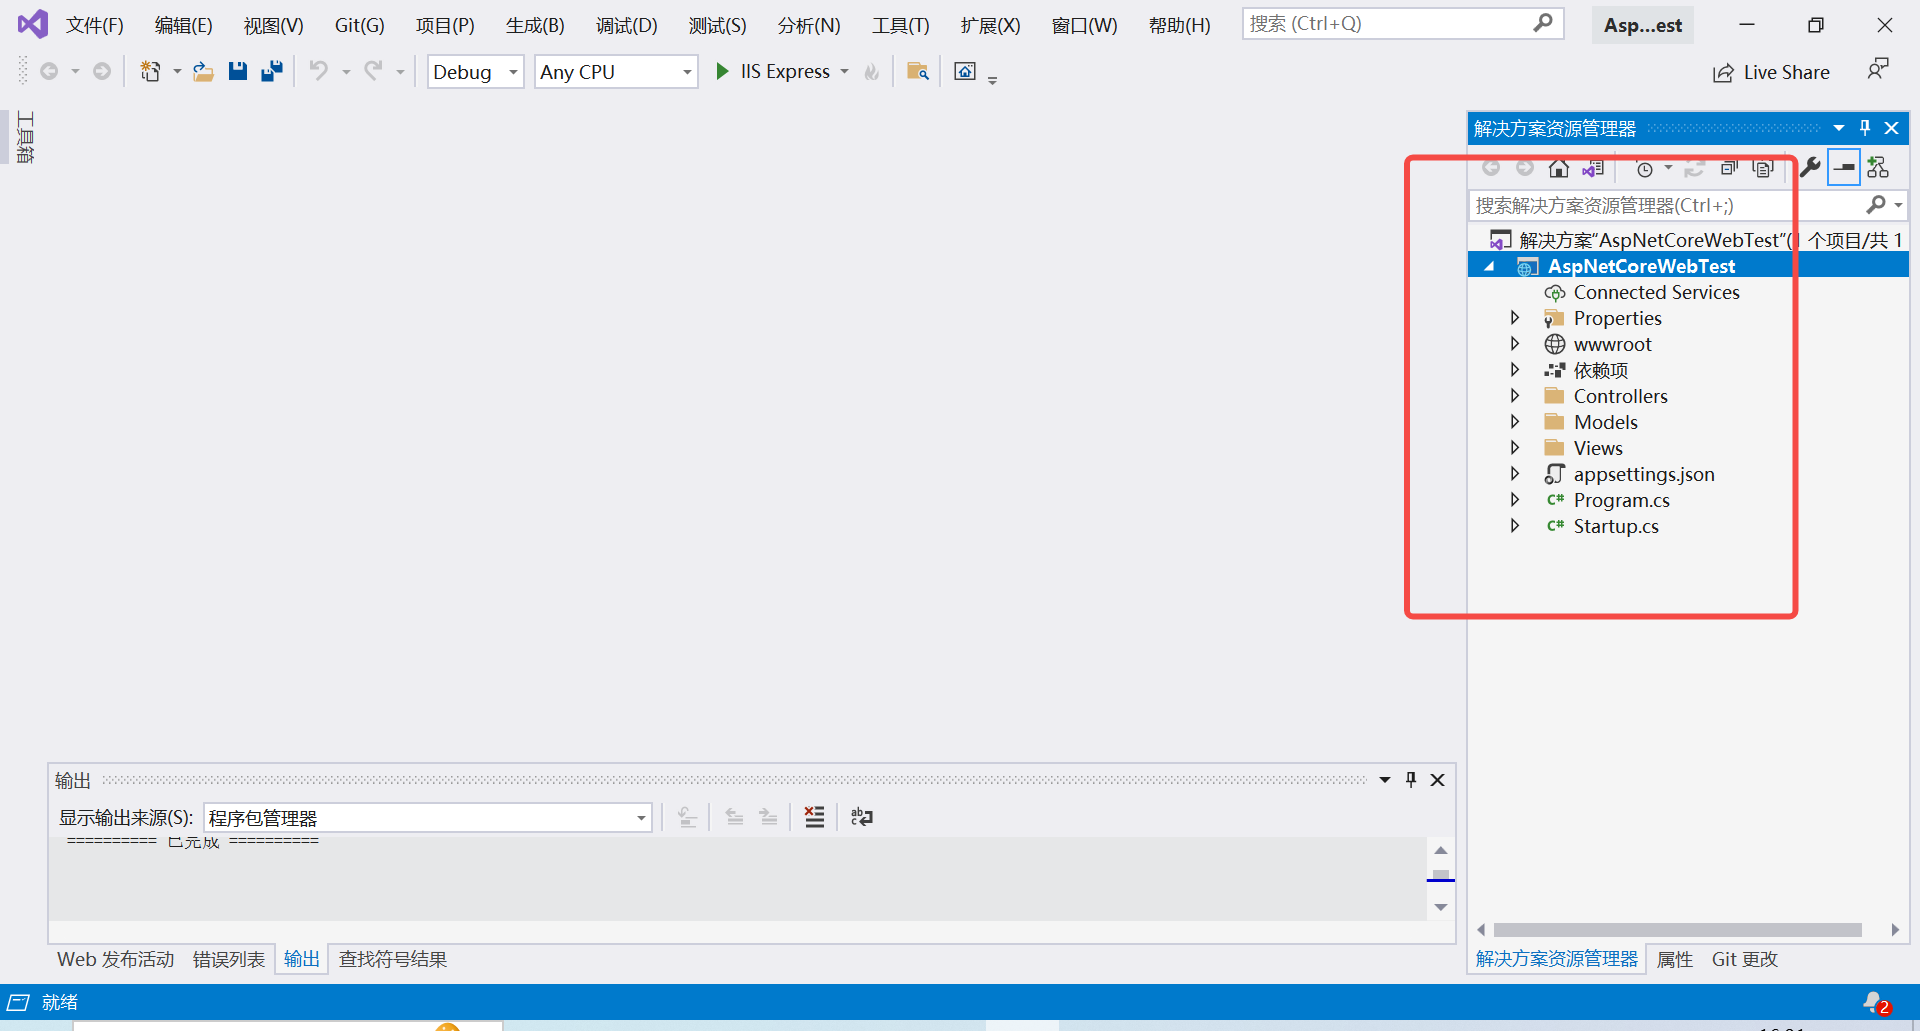Select the Program.cs file
The image size is (1920, 1031).
[x=1621, y=500]
